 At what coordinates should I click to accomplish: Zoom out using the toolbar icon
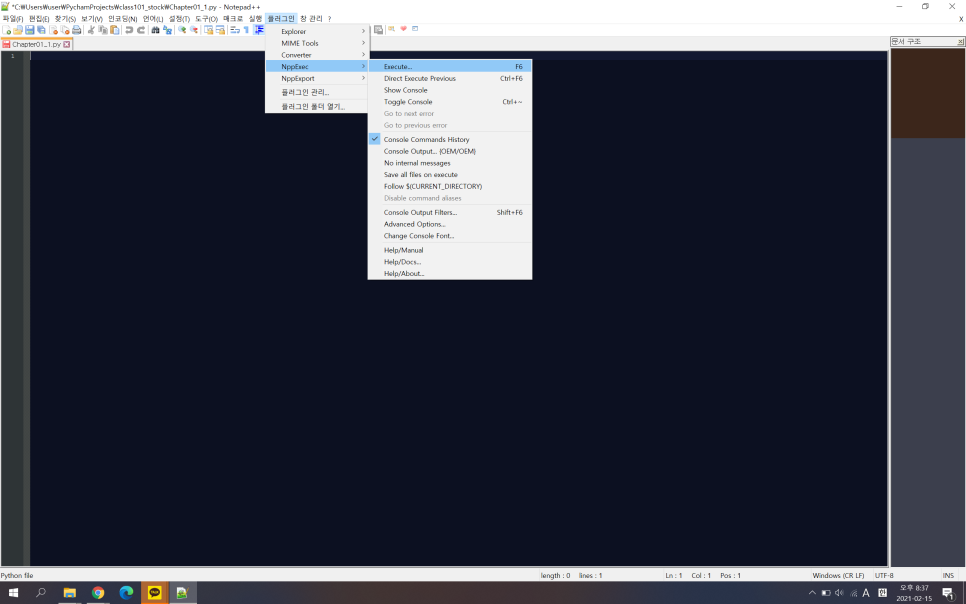[x=193, y=30]
